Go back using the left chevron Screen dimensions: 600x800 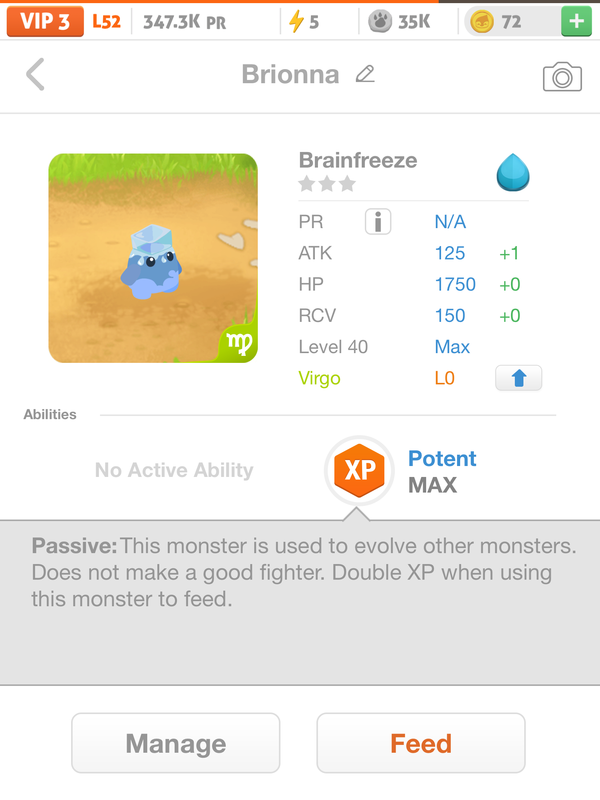[x=35, y=75]
